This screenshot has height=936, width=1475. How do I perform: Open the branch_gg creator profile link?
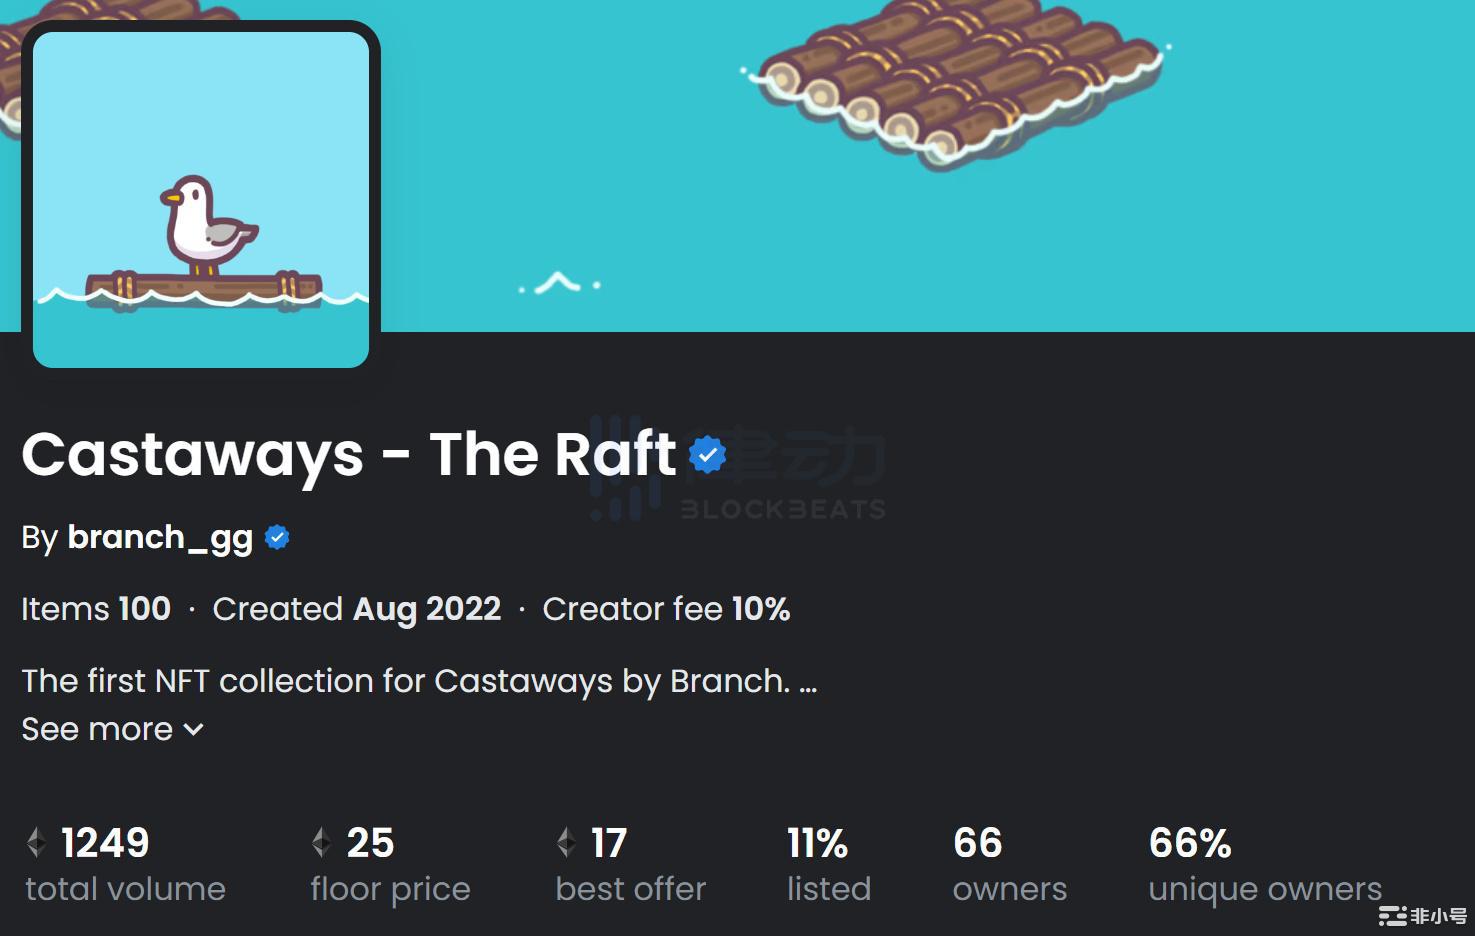tap(160, 538)
